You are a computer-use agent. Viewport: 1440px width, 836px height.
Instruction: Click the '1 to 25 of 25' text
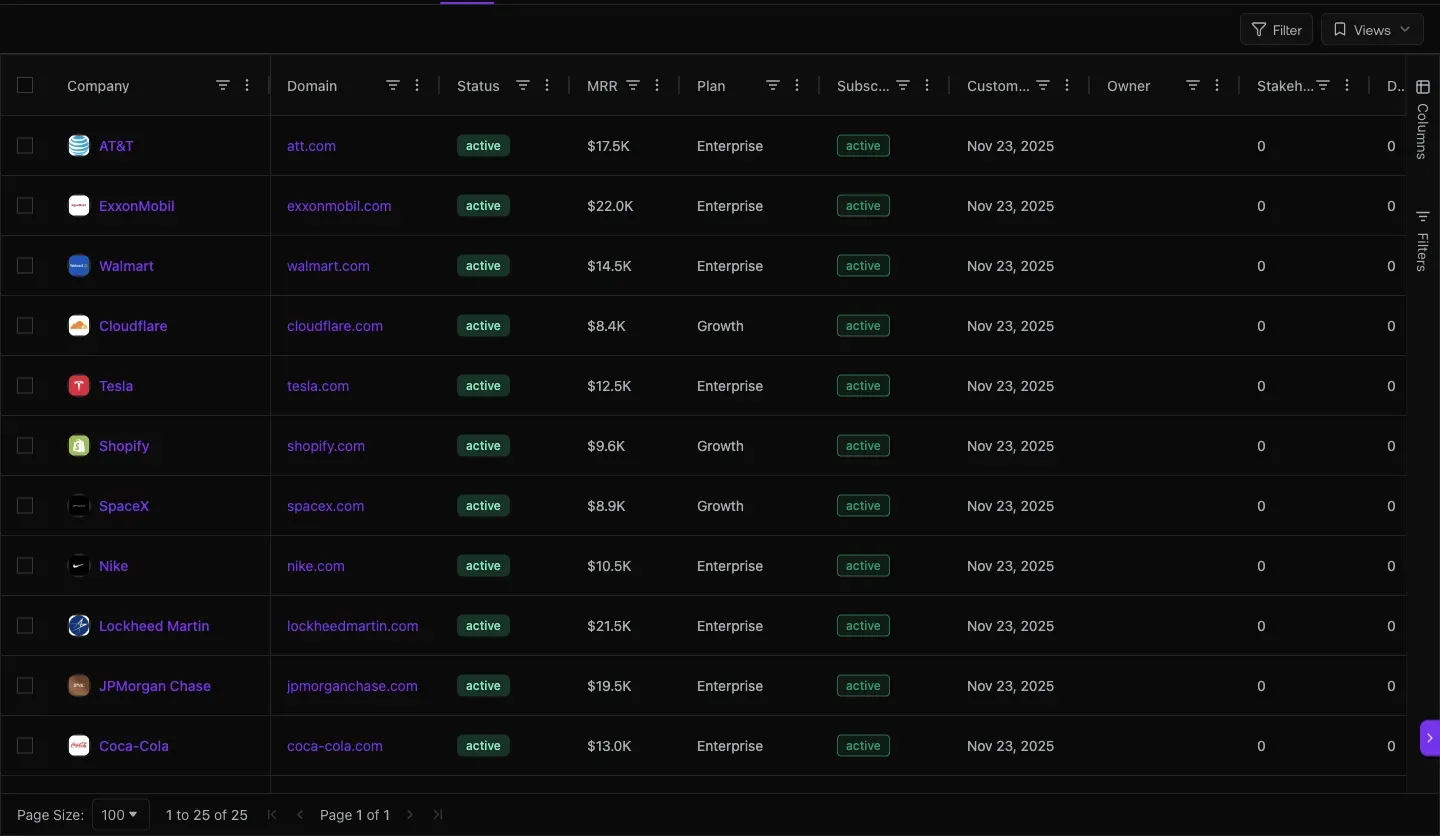(207, 815)
